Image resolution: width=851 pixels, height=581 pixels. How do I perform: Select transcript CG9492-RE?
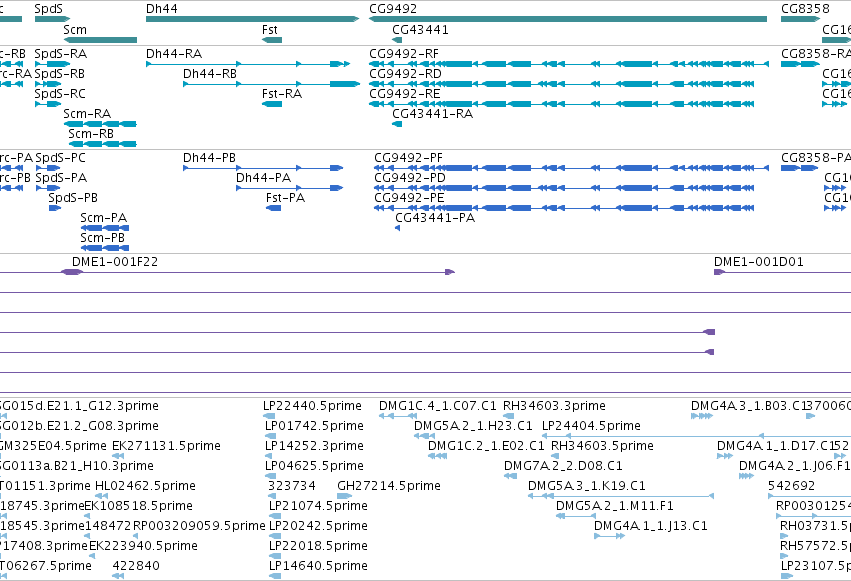[x=562, y=104]
